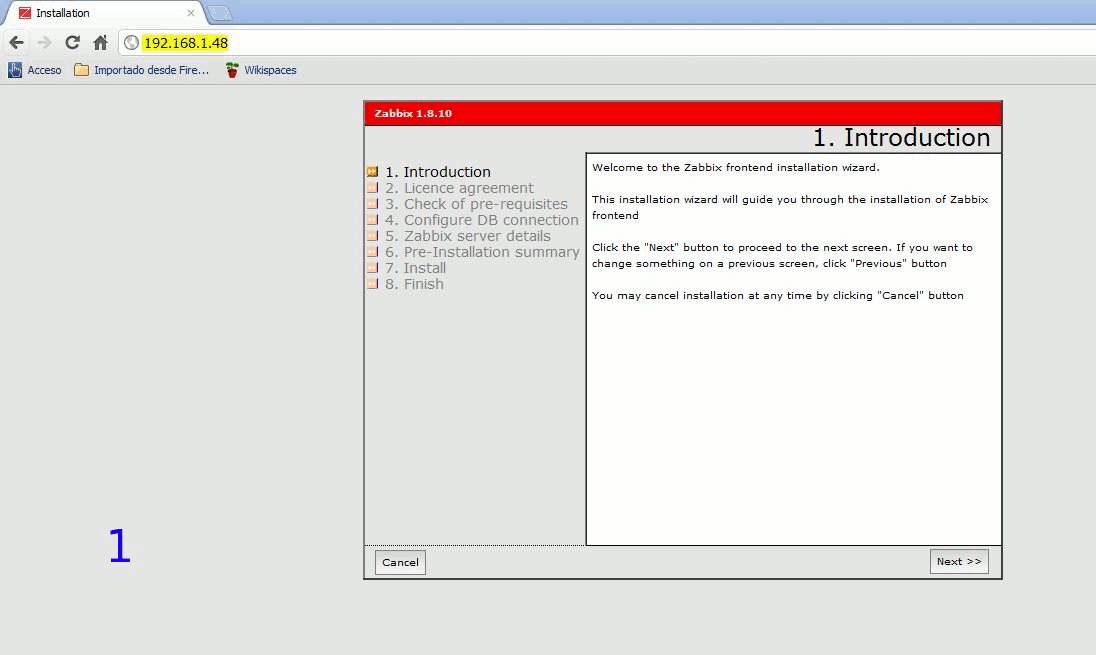Click the globe site-info icon in address bar
Screen dimensions: 1096x655
[x=131, y=42]
